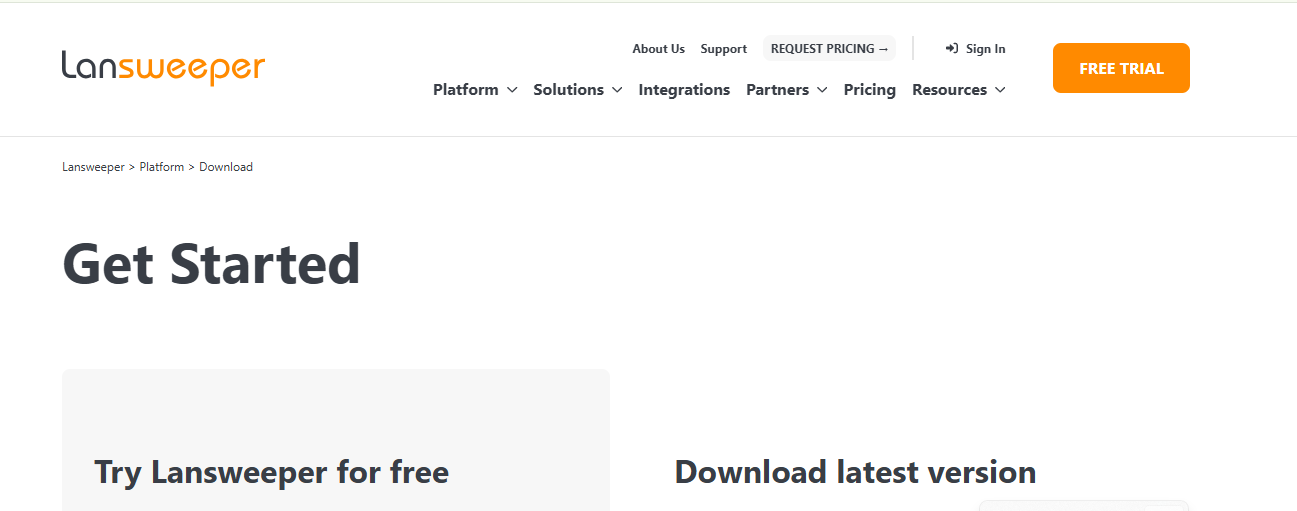
Task: Click Download in the breadcrumb trail
Action: (x=226, y=167)
